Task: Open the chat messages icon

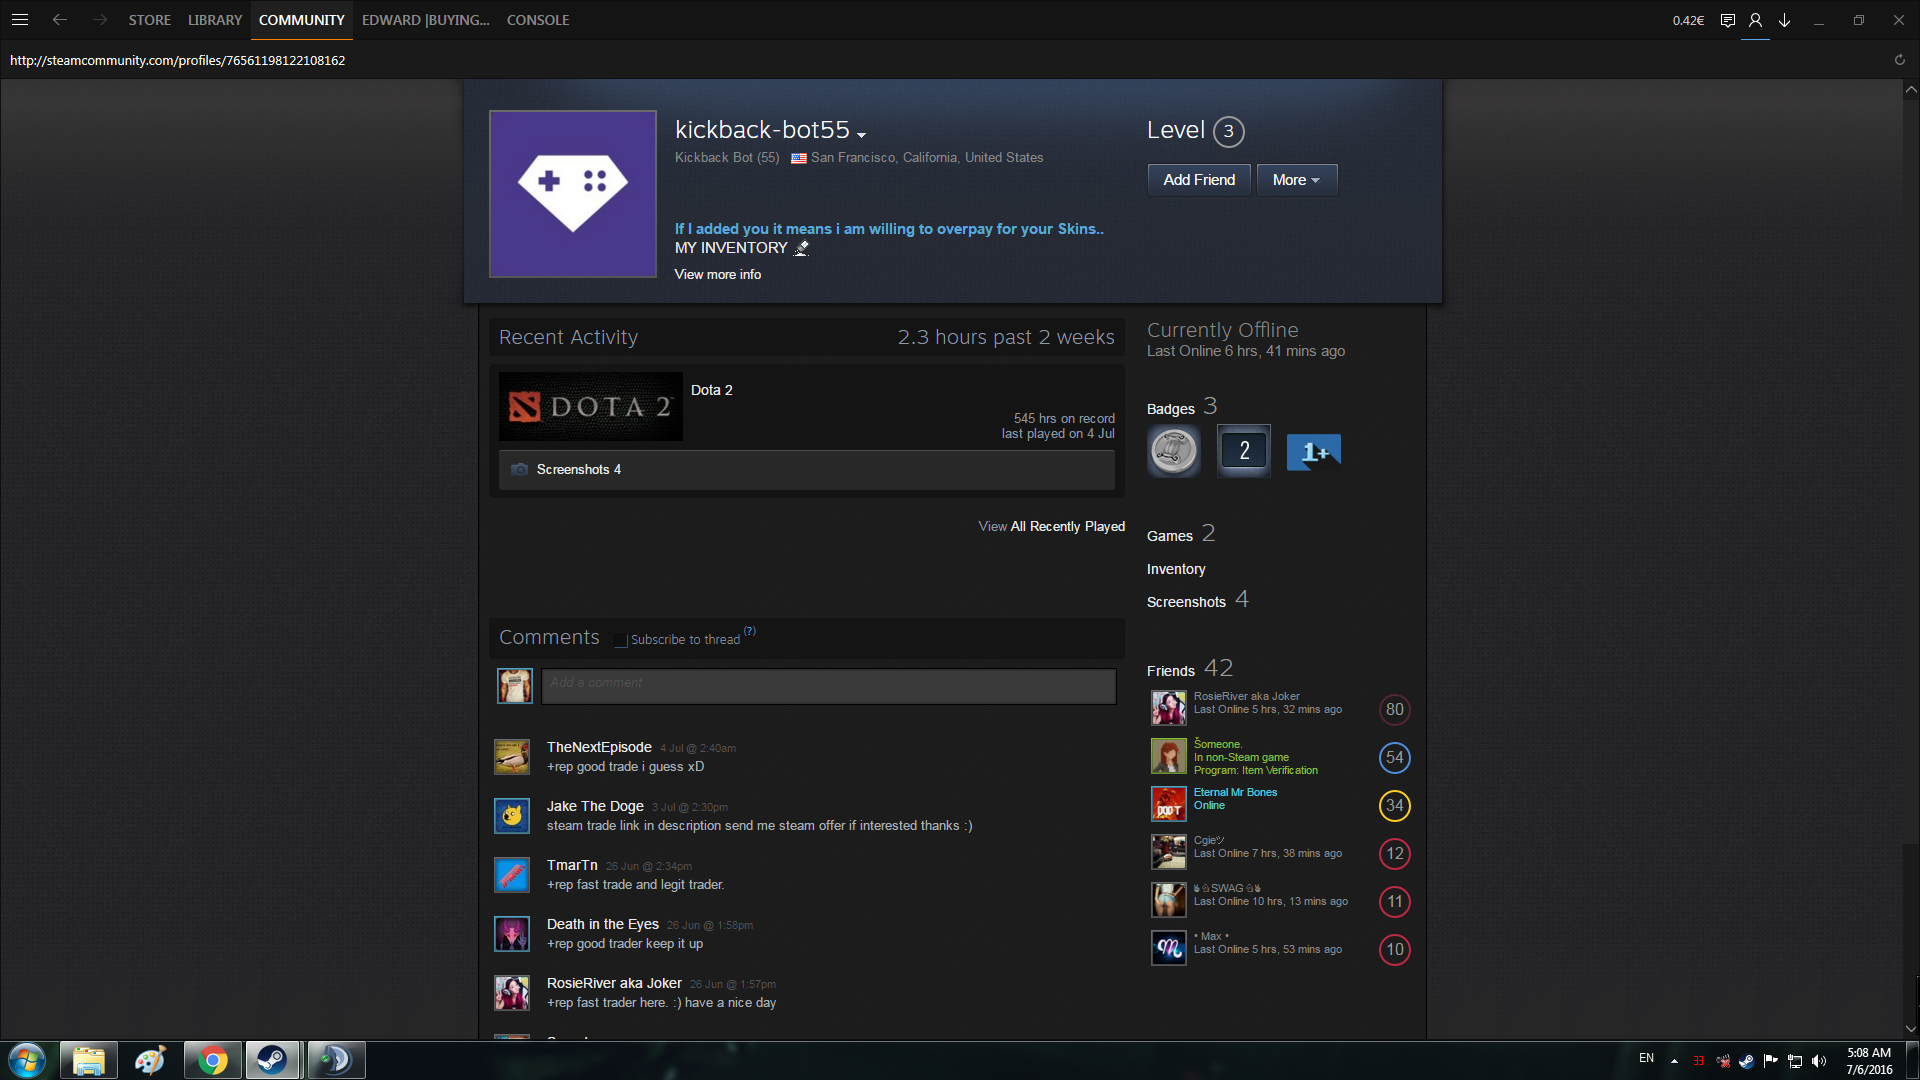Action: click(1727, 20)
